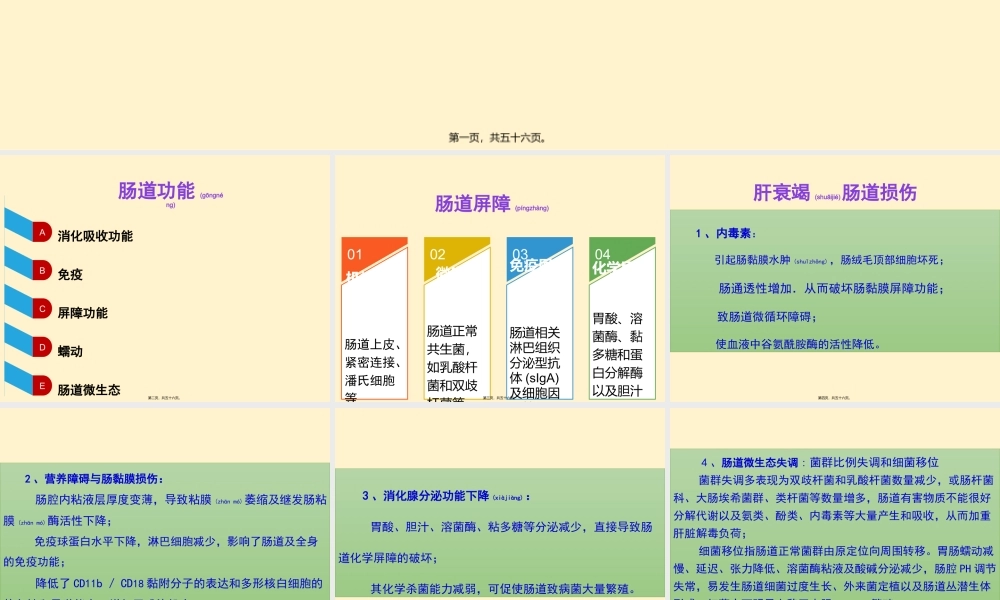Select badge C beside 屏障功能
This screenshot has height=600, width=1000.
tap(41, 311)
